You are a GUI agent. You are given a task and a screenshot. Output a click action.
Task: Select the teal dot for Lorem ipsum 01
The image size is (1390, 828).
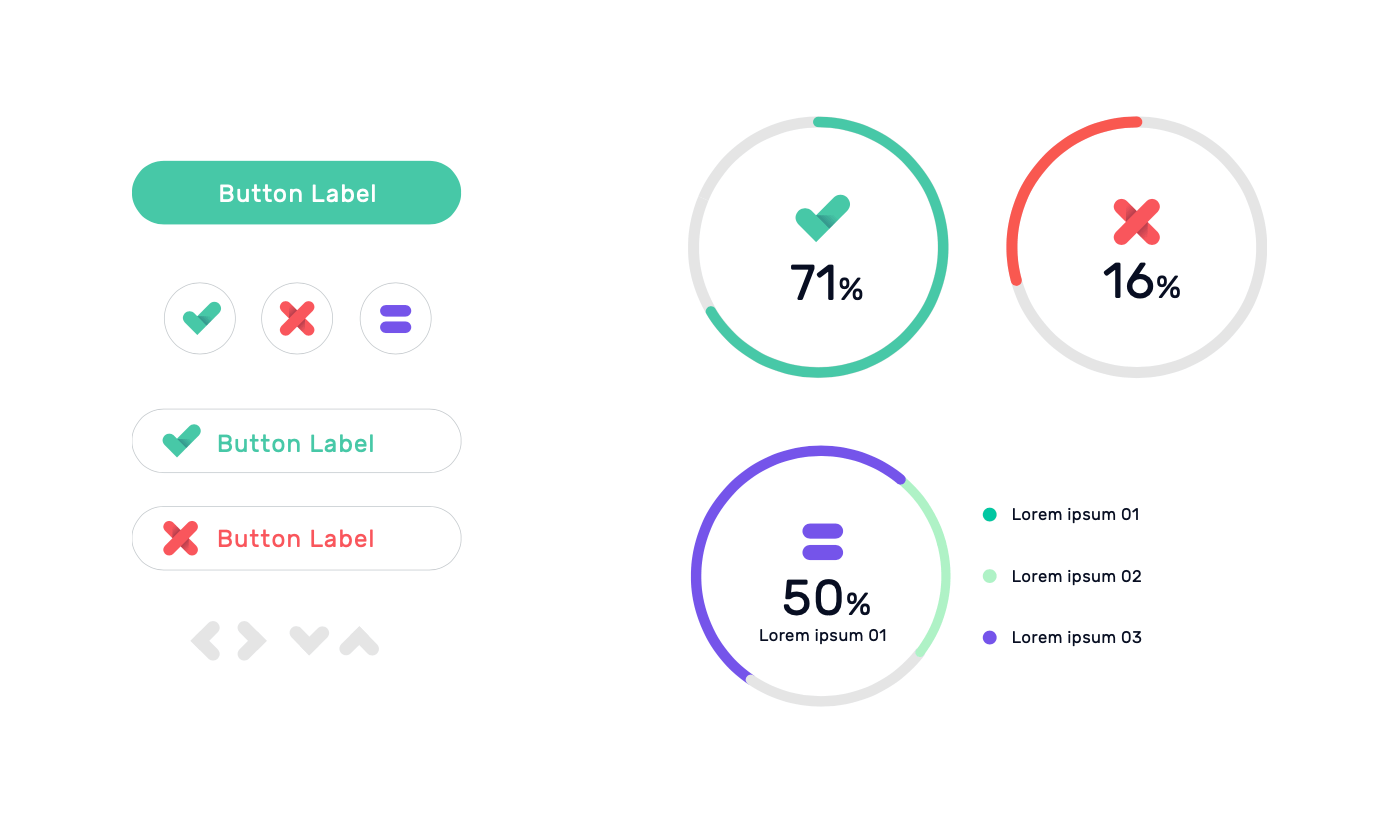(x=990, y=515)
